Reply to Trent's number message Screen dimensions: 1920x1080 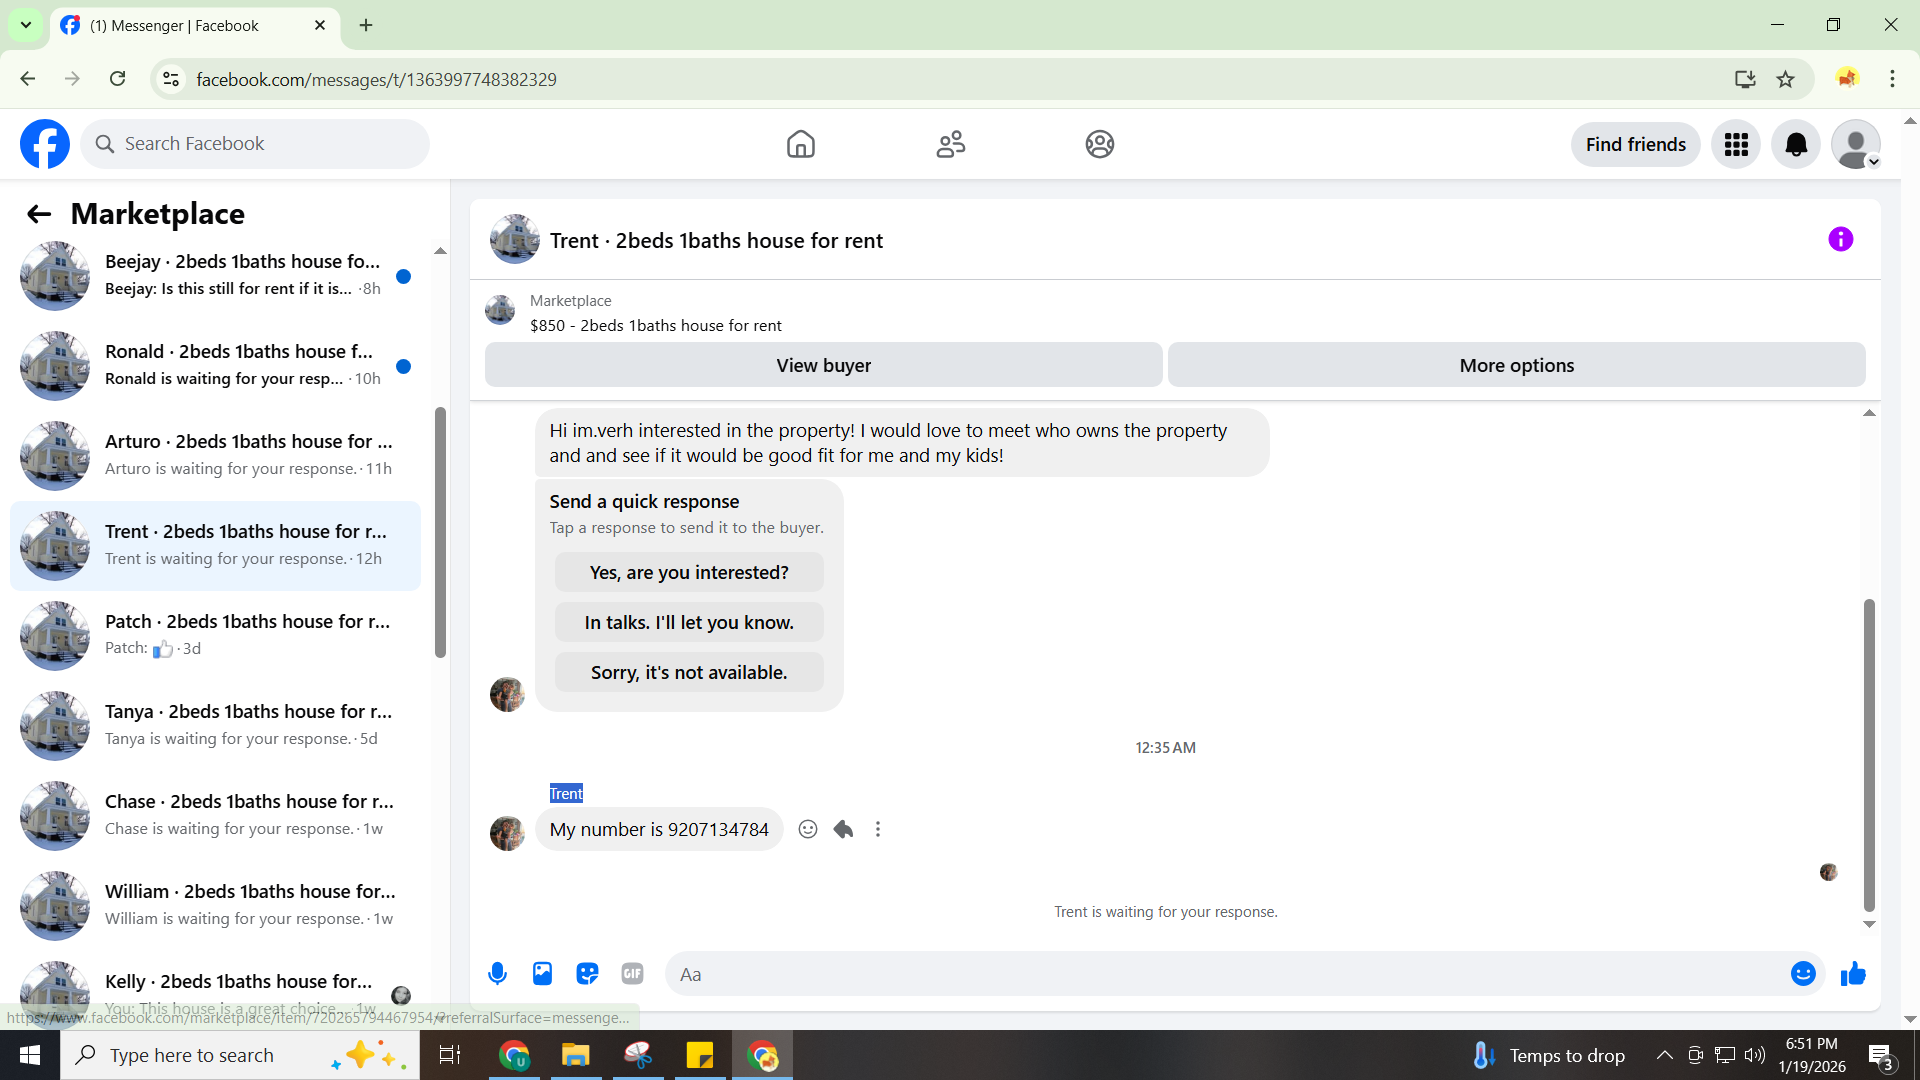[843, 829]
